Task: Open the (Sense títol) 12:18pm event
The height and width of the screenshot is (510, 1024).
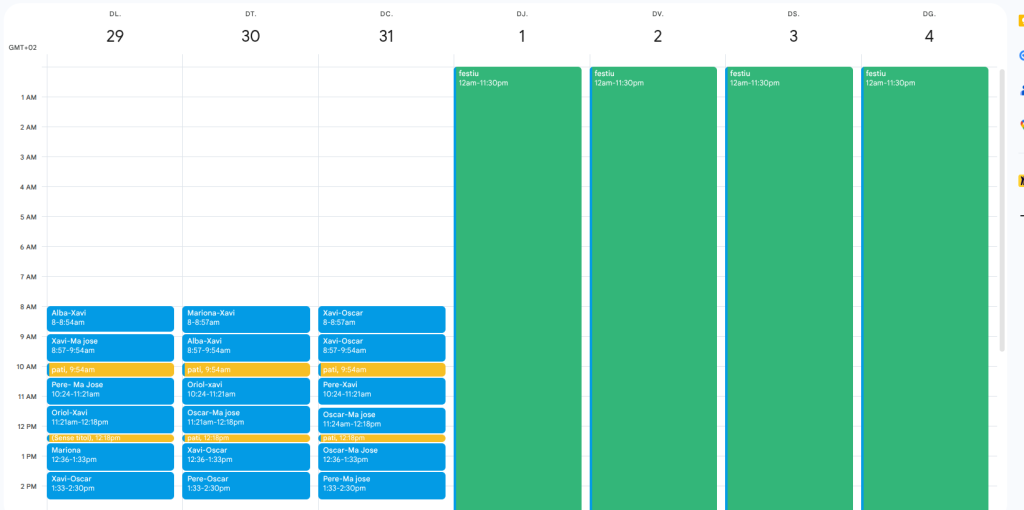Action: pos(110,438)
